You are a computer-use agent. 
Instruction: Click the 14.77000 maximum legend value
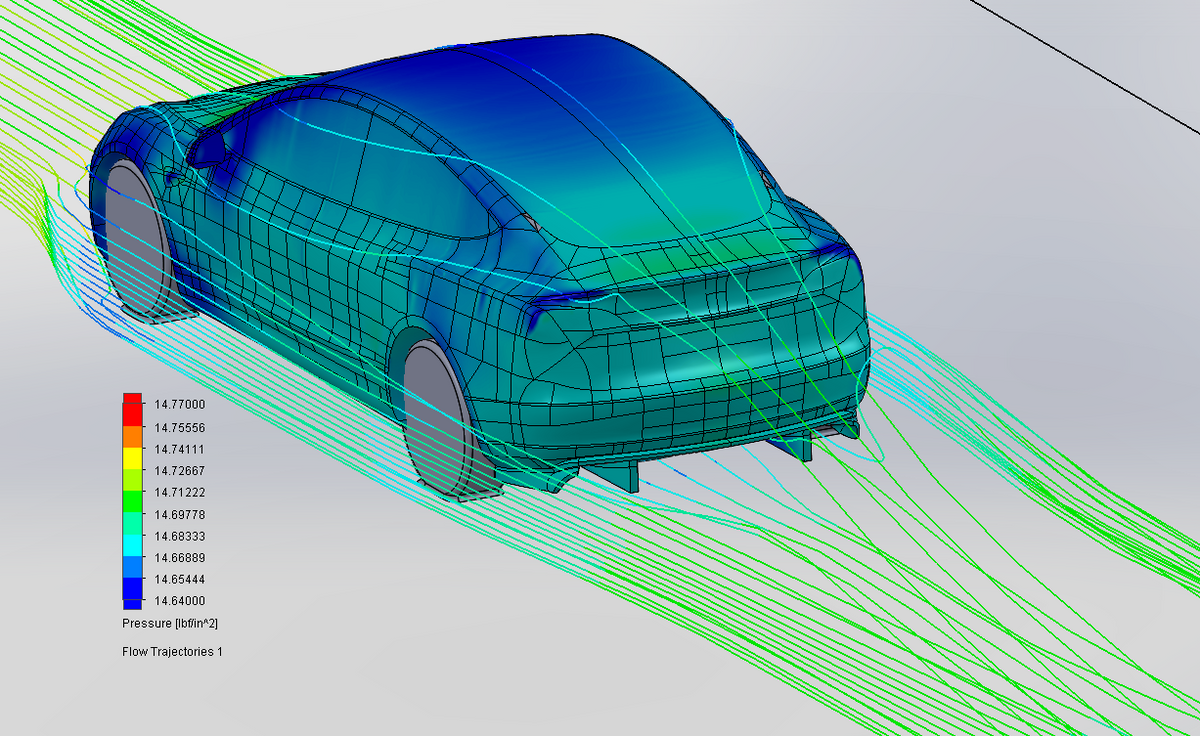pos(179,405)
